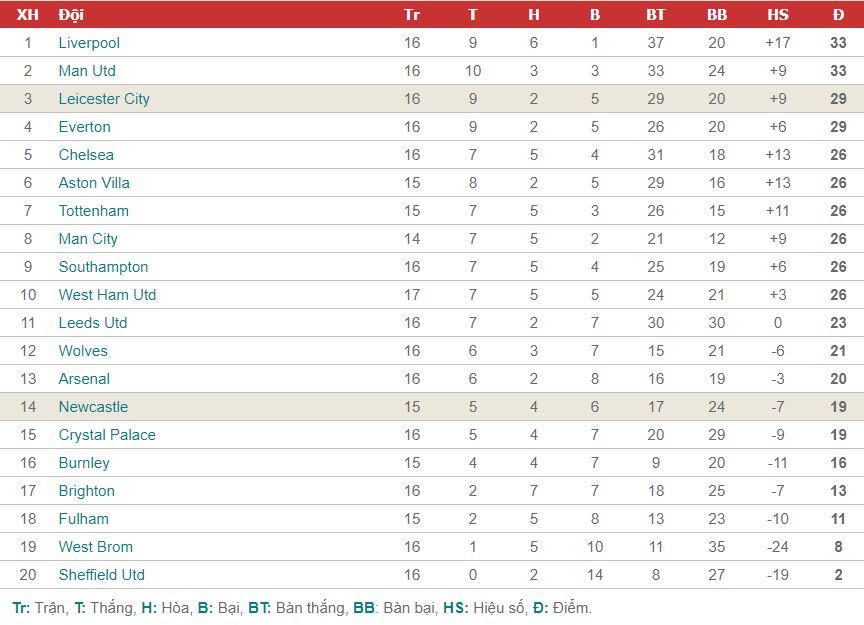This screenshot has height=625, width=864.
Task: Open the Everton team page
Action: click(x=84, y=127)
